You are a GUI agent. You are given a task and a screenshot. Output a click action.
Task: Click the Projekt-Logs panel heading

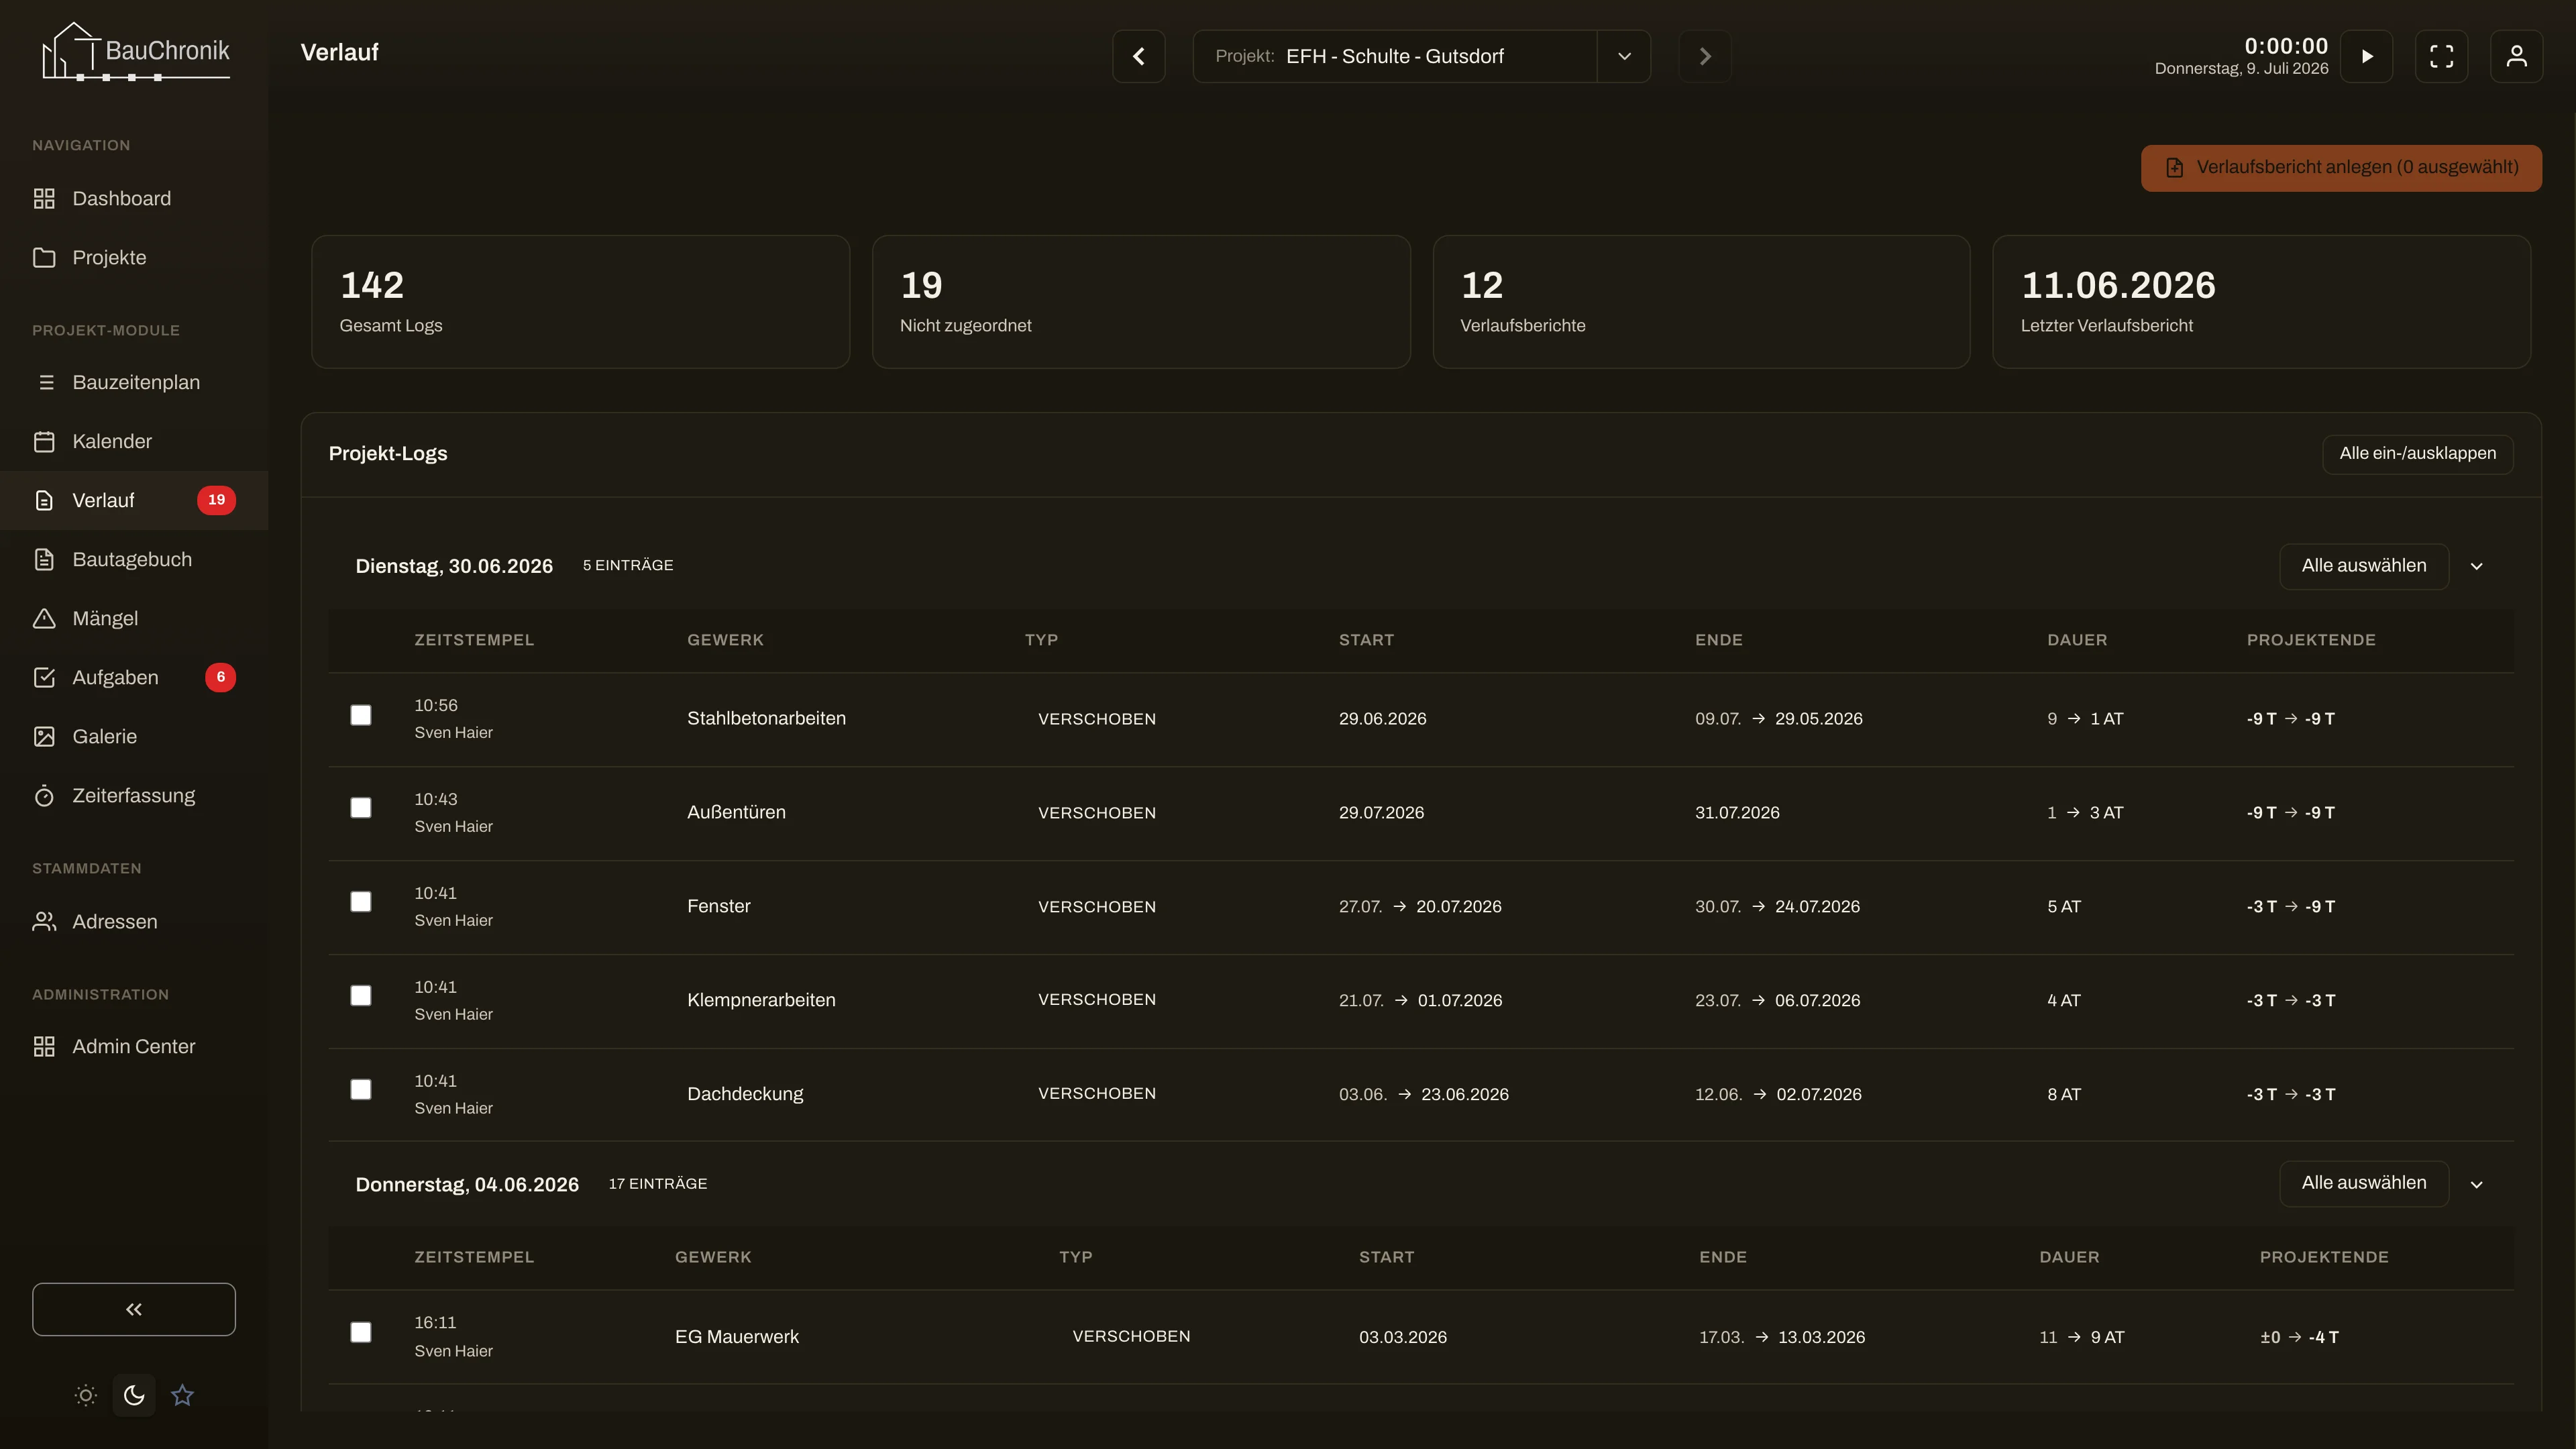(x=388, y=454)
